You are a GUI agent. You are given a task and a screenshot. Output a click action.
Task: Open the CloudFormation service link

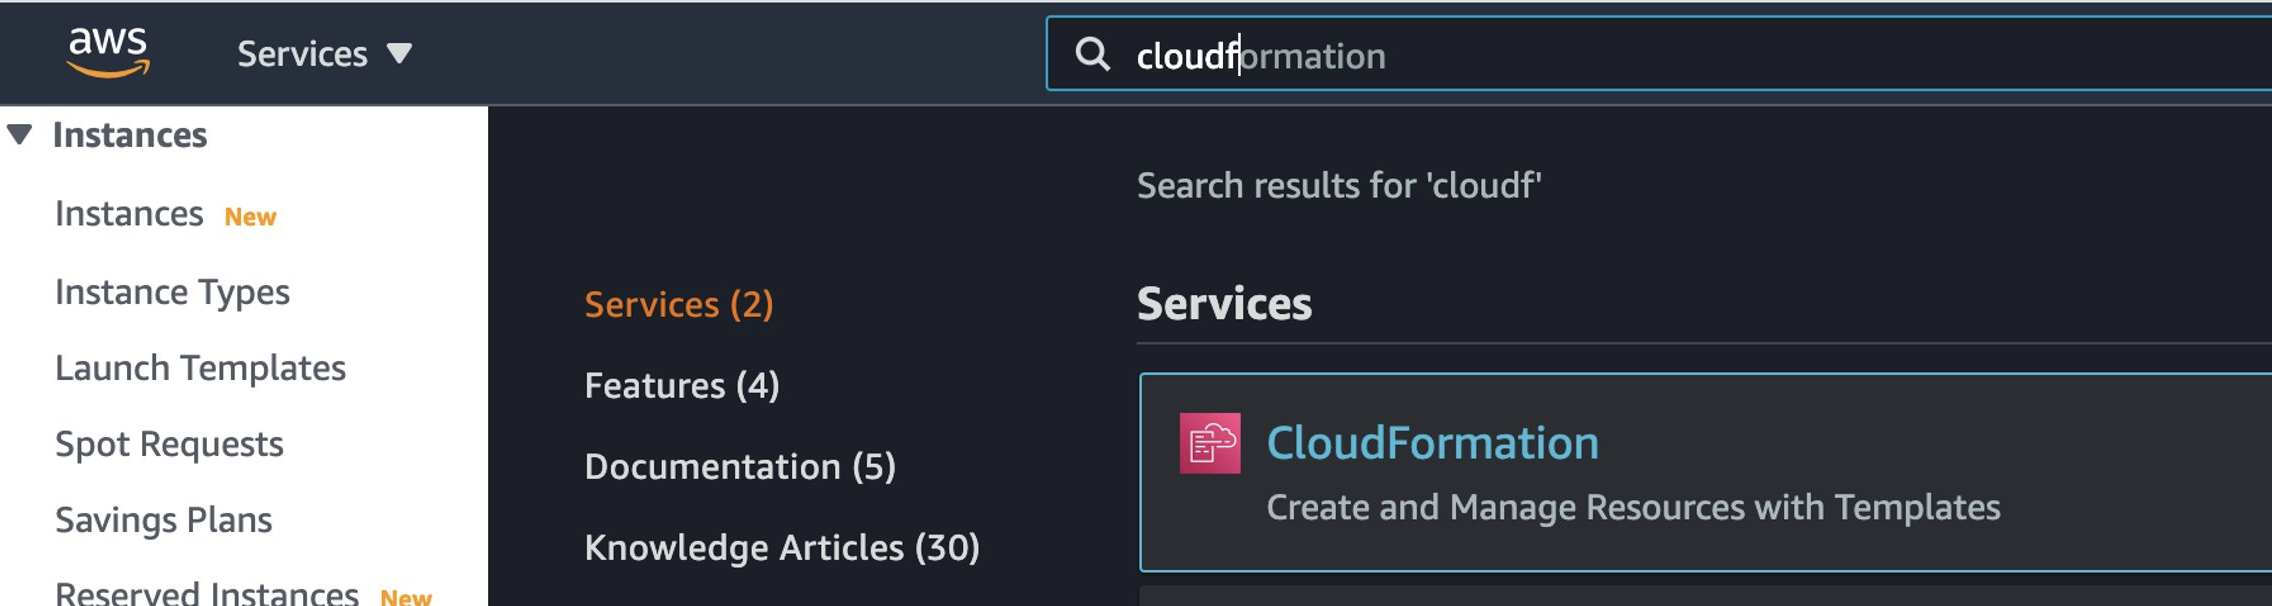click(1432, 443)
